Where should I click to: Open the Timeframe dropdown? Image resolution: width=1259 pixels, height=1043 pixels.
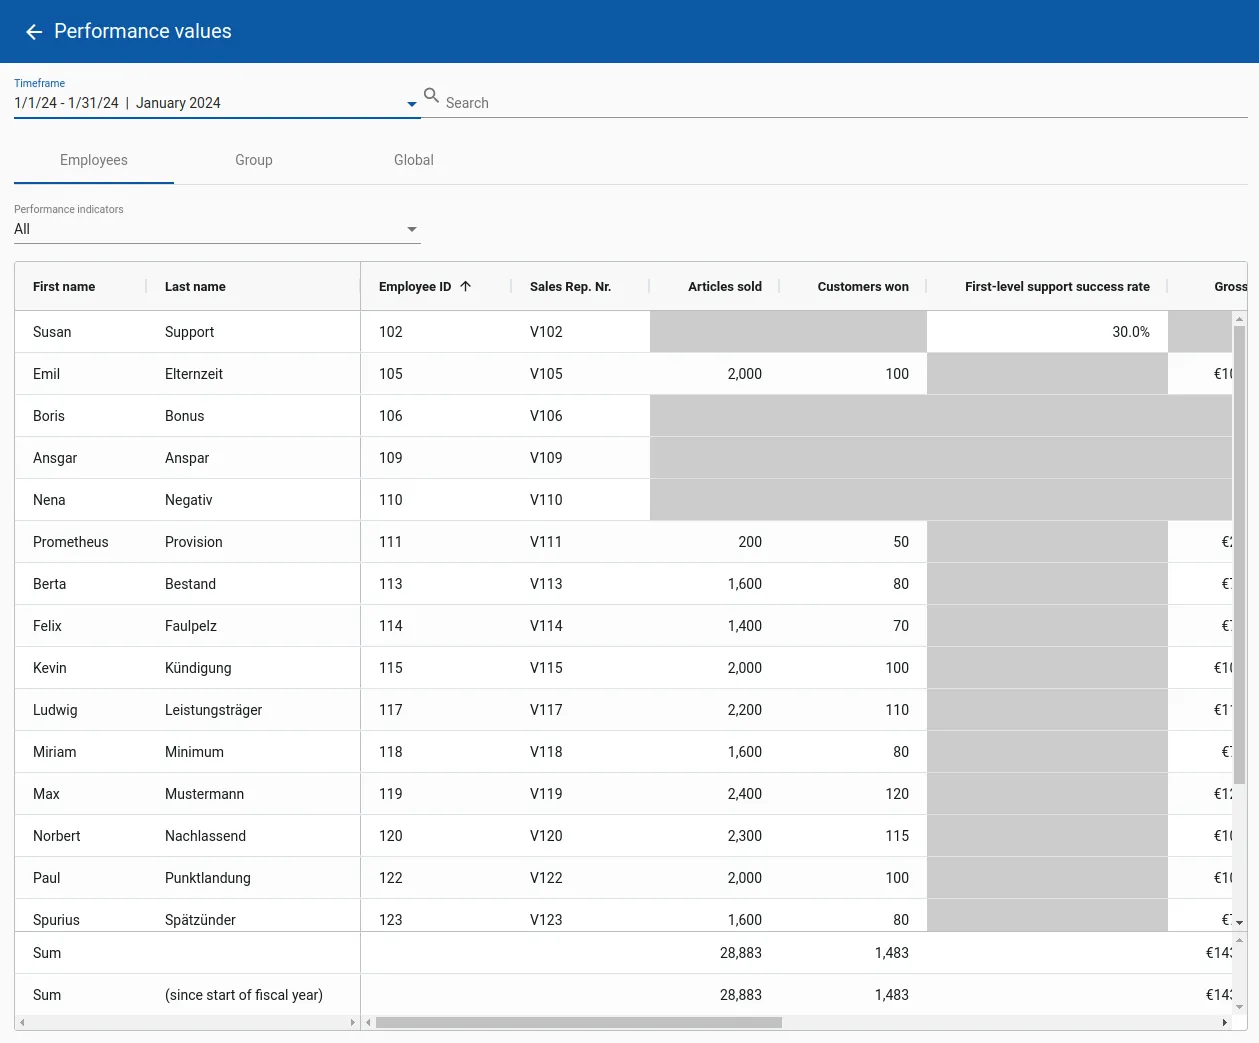[411, 103]
